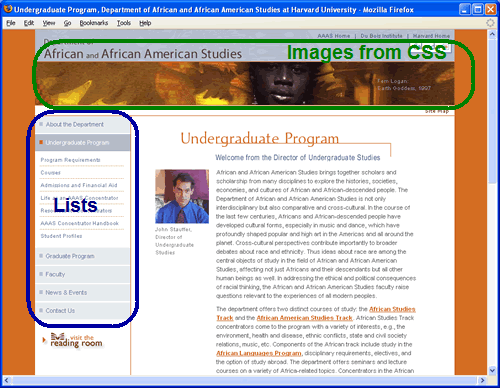Click visit the reading room graphic
The image size is (500, 388).
[73, 340]
